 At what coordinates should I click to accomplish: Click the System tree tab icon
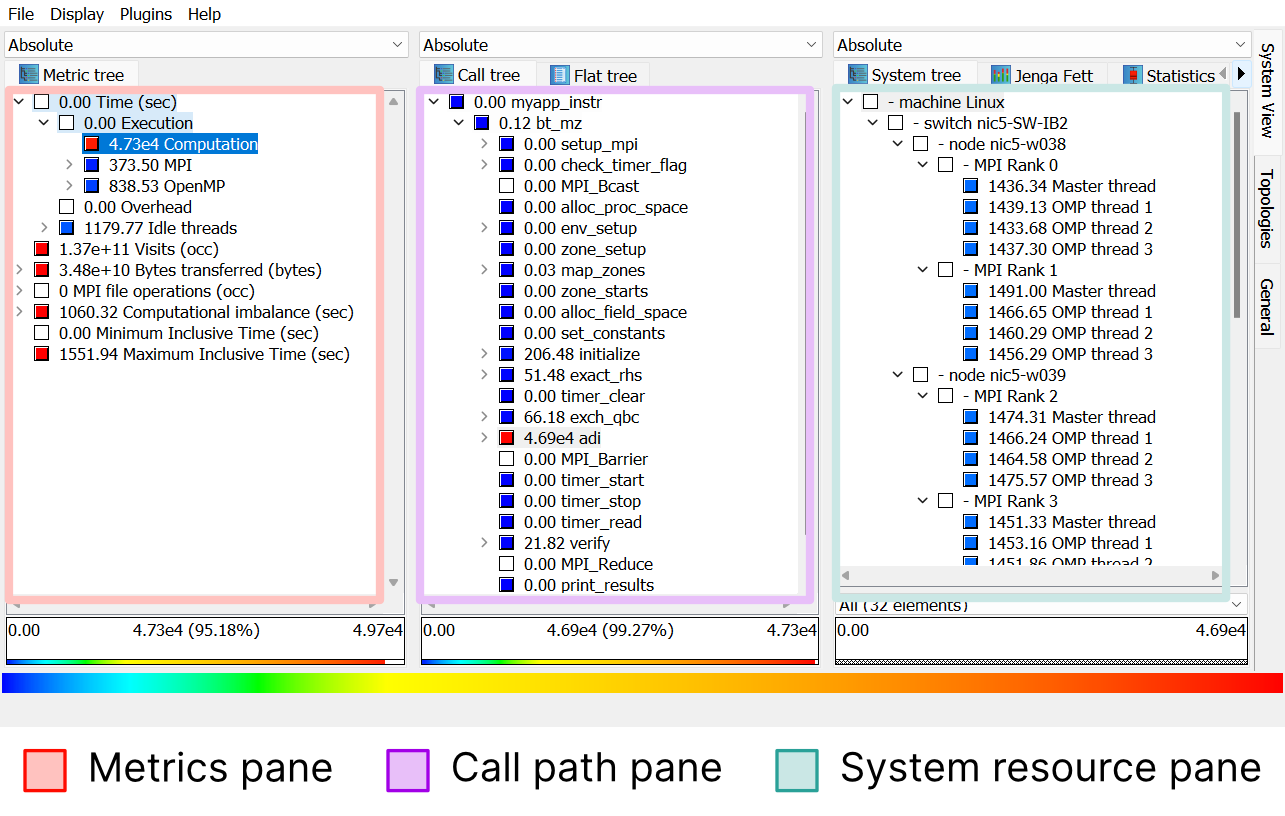pos(857,75)
